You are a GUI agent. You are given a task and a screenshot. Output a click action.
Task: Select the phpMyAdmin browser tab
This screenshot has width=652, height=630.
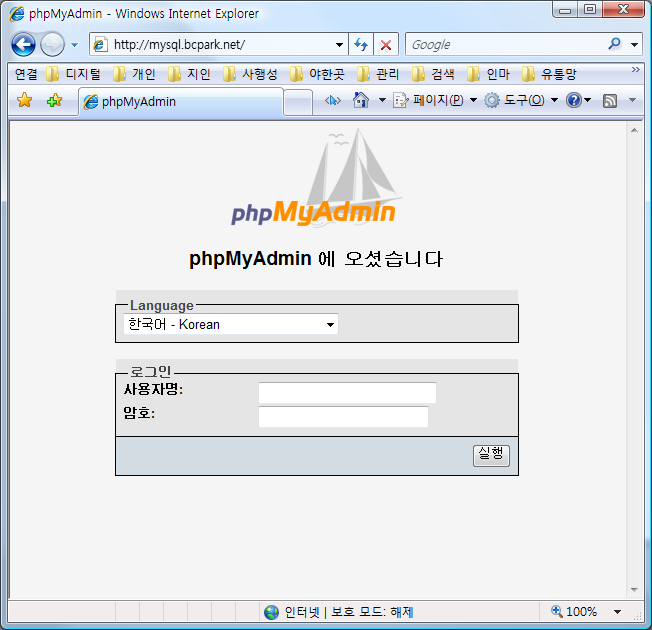click(181, 101)
